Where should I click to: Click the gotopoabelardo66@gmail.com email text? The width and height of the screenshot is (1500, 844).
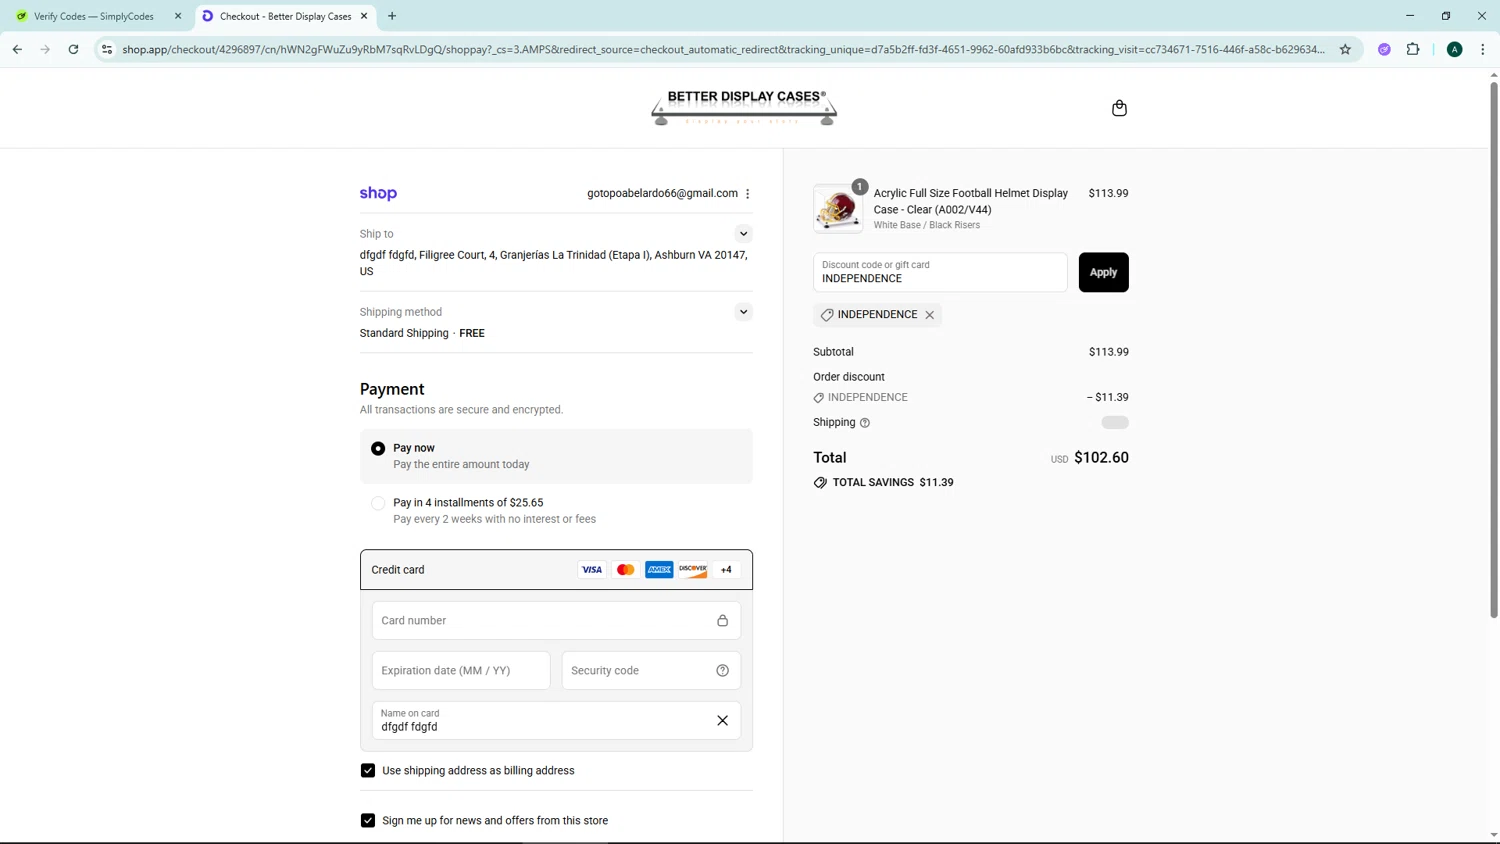click(x=662, y=194)
